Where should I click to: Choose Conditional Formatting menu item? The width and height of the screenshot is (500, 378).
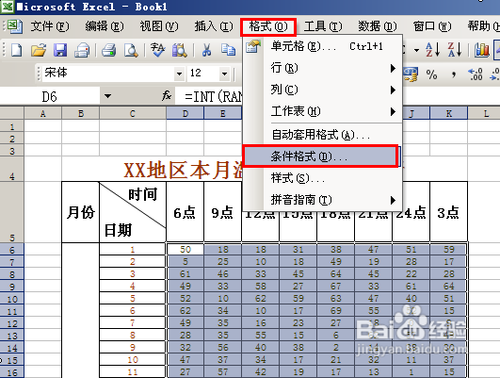click(x=321, y=156)
